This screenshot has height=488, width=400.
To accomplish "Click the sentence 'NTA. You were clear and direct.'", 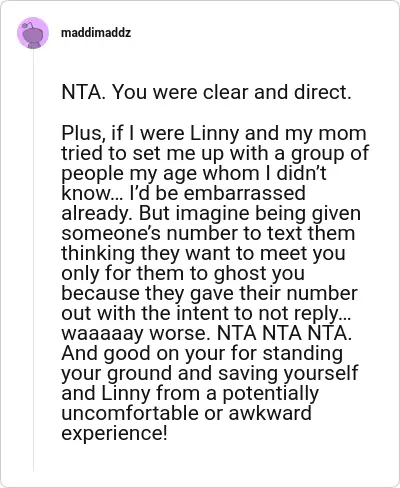I will [206, 92].
